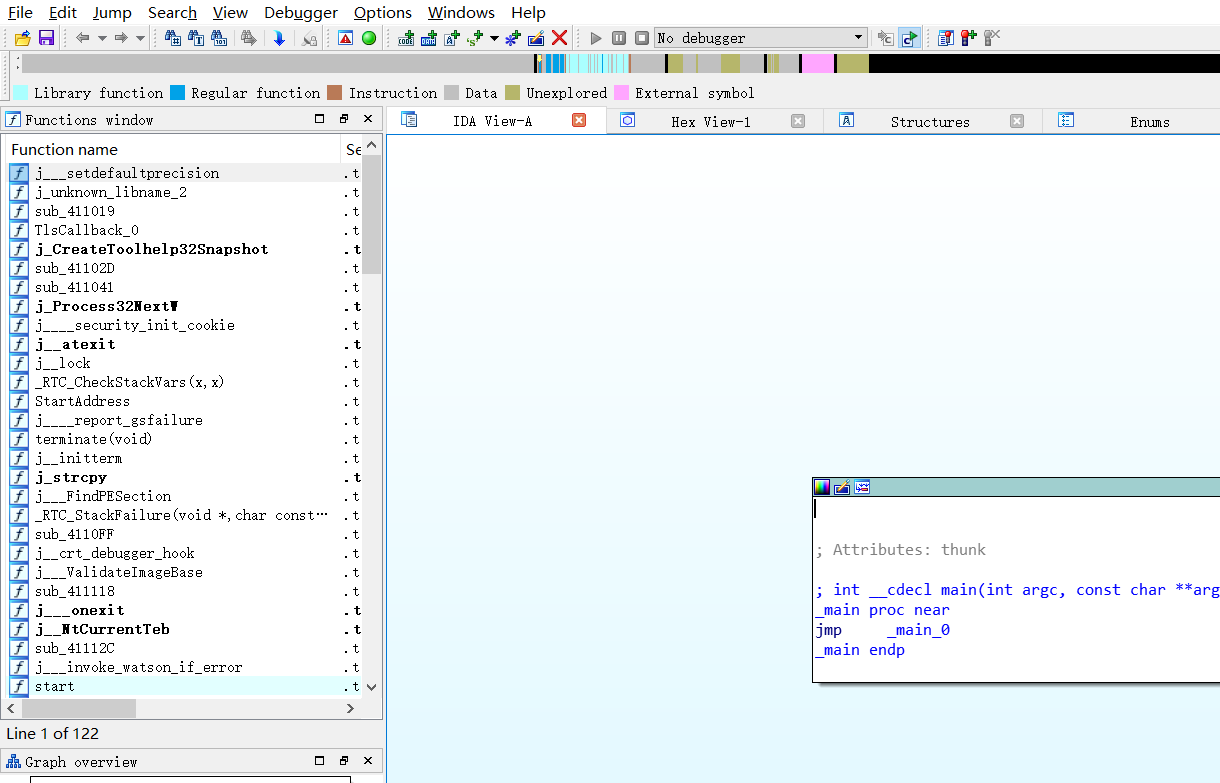Click the create code icon
This screenshot has width=1220, height=783.
(406, 38)
